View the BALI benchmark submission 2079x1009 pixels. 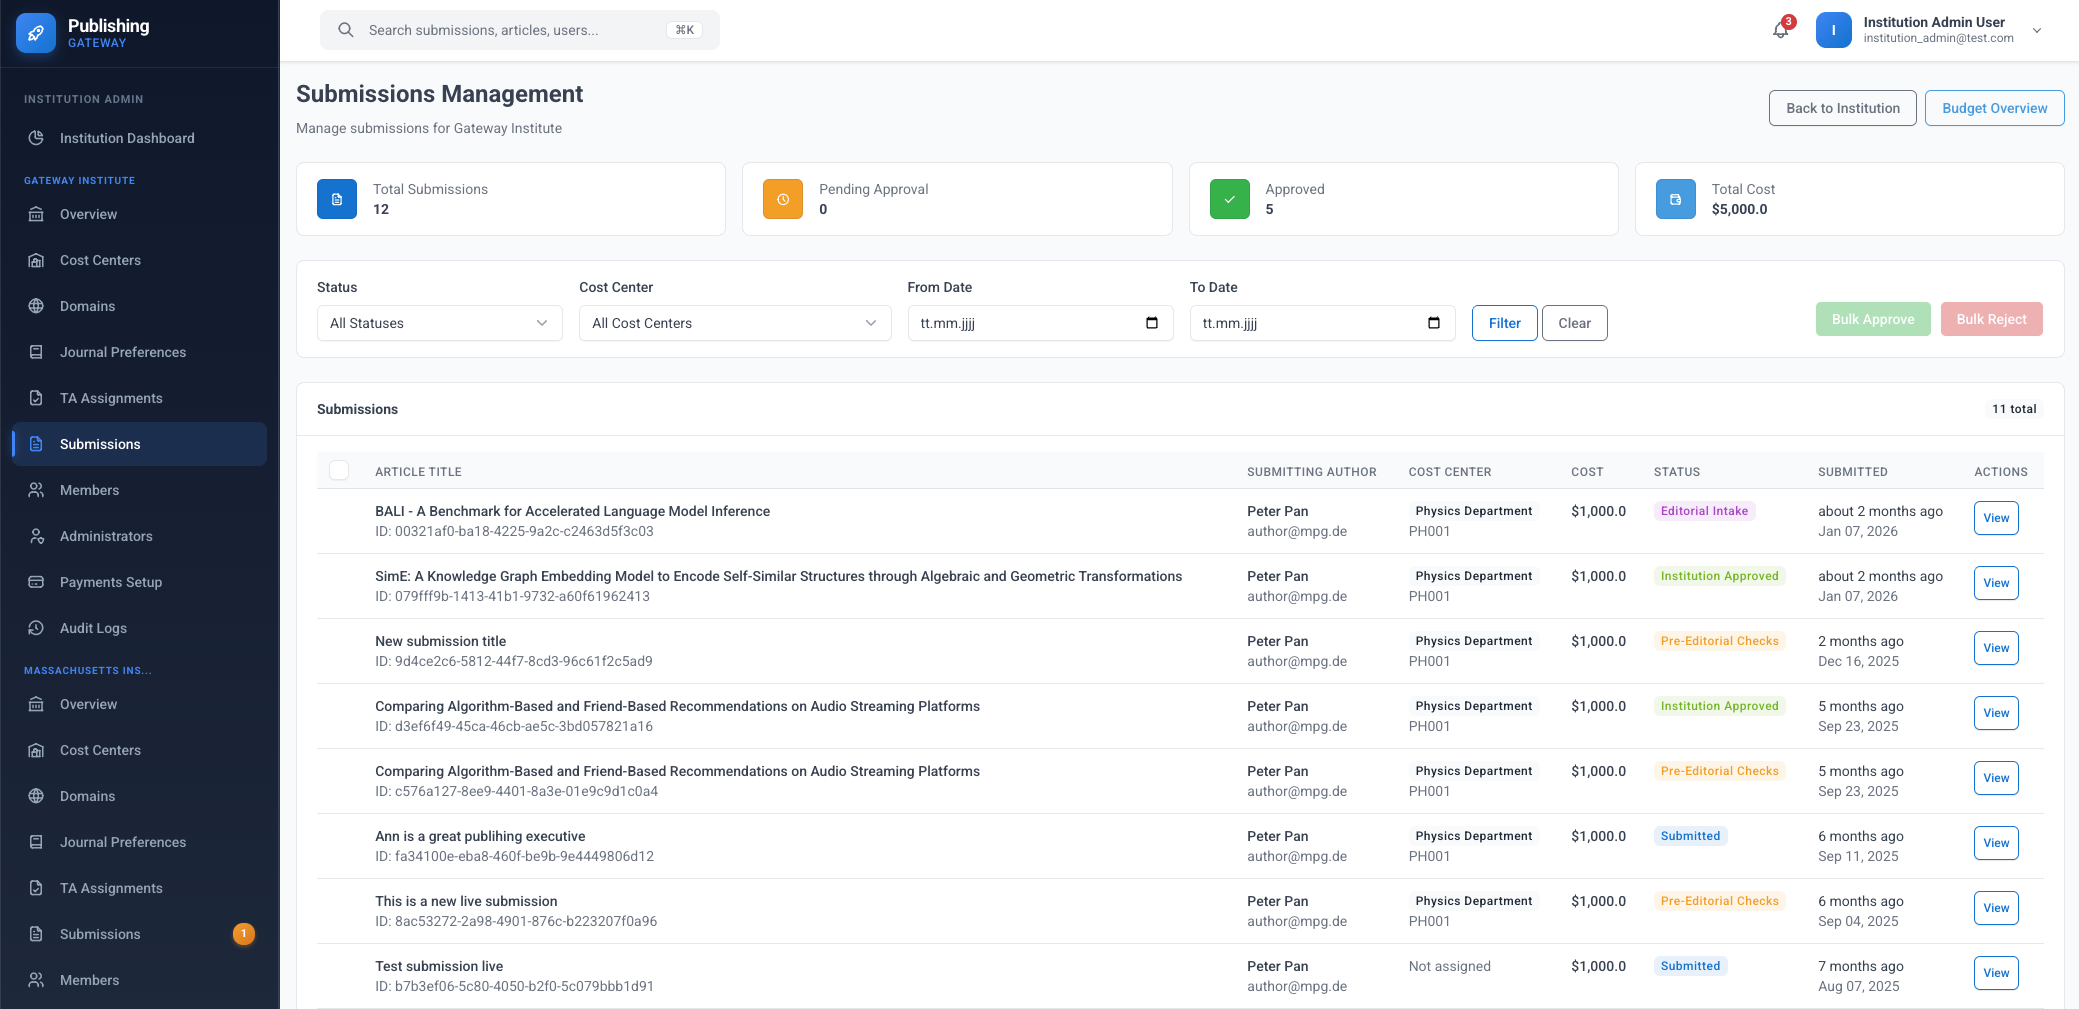point(1995,518)
